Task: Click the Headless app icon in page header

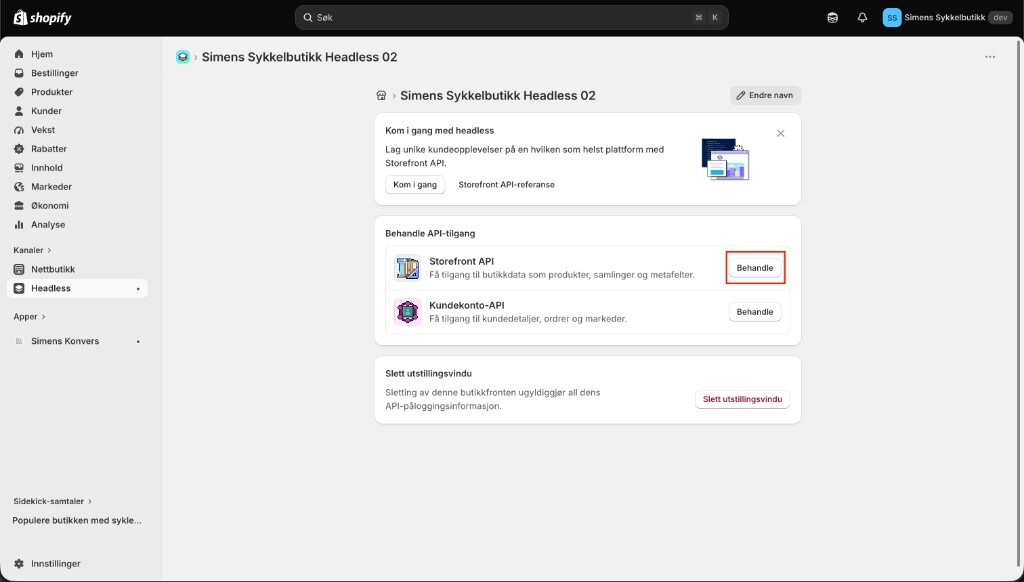Action: click(183, 57)
